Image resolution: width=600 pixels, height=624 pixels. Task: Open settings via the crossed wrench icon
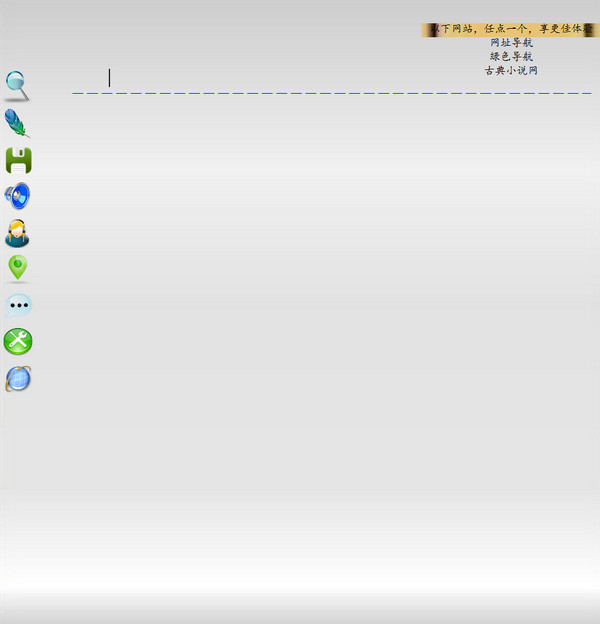[x=18, y=342]
